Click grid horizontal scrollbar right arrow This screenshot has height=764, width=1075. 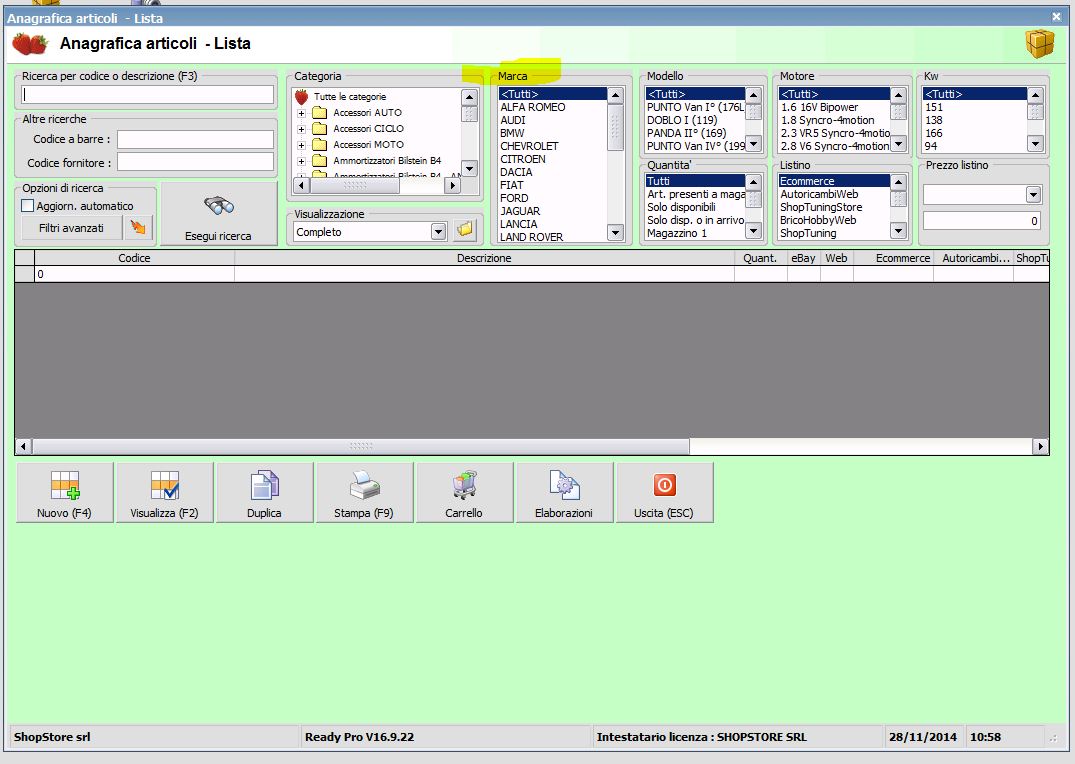pos(1040,446)
